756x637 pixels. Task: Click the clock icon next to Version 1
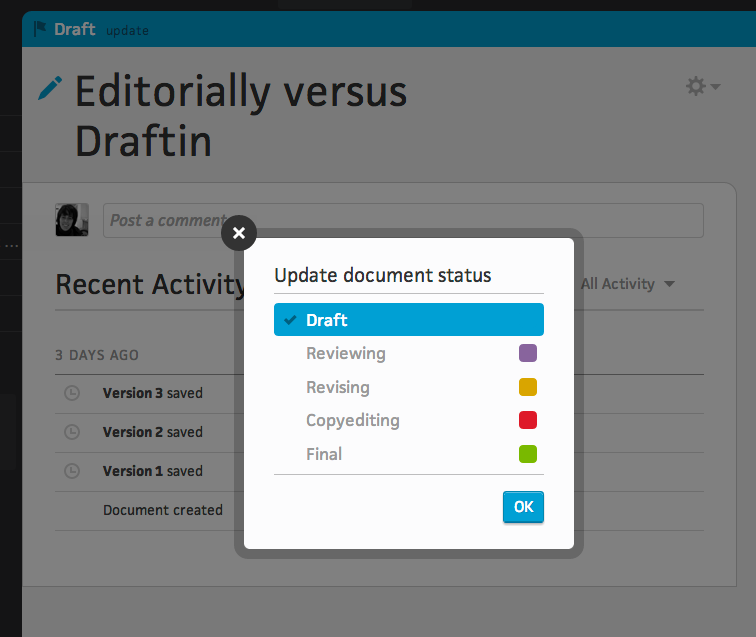point(72,471)
